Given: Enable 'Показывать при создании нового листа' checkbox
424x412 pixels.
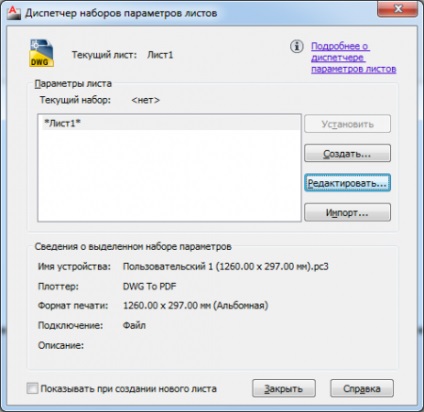Looking at the screenshot, I should 32,388.
